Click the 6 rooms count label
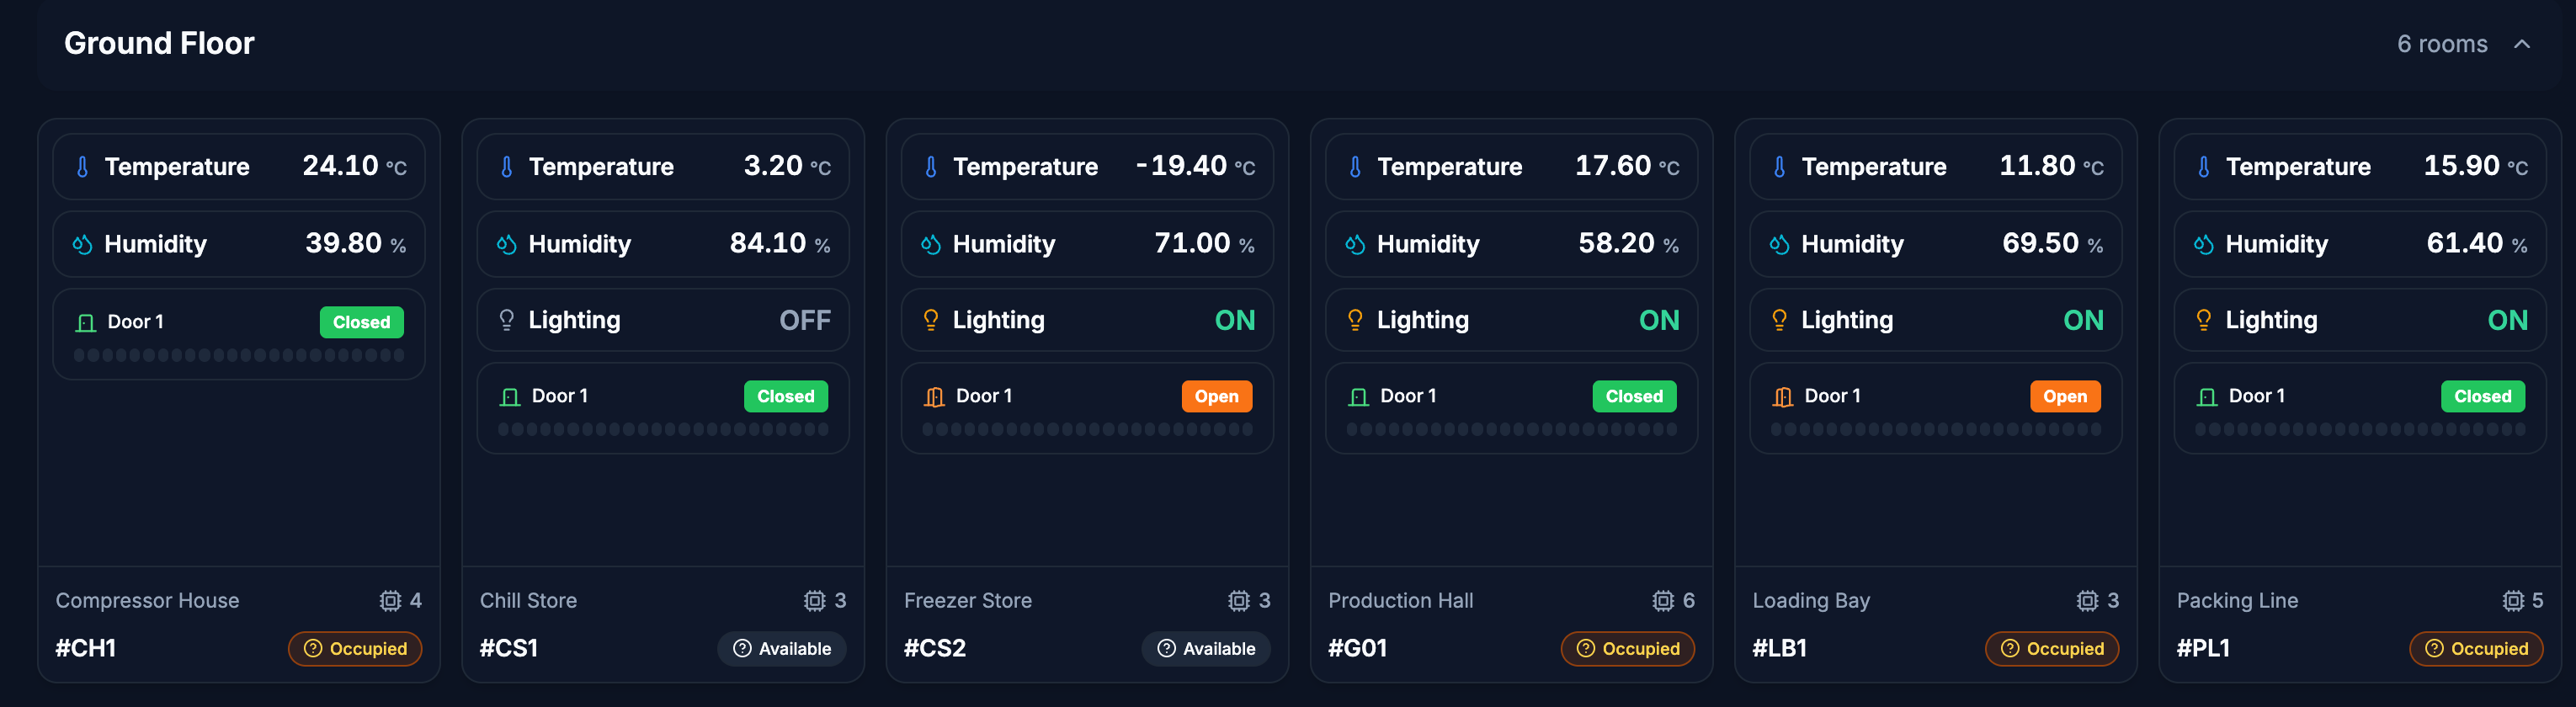 (x=2442, y=44)
